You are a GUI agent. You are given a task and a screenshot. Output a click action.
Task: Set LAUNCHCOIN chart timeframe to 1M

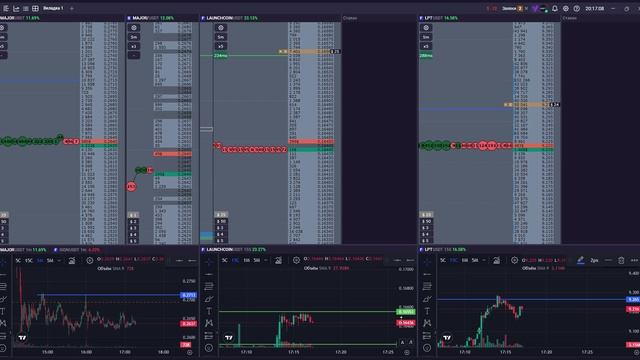(x=247, y=260)
